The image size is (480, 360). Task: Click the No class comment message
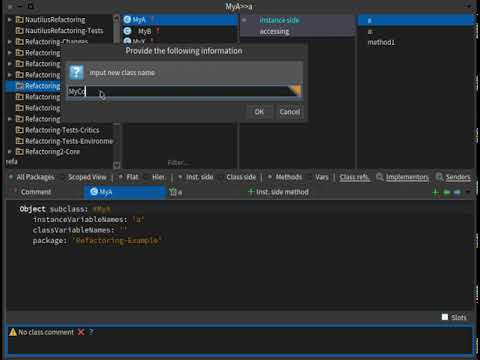coord(46,332)
